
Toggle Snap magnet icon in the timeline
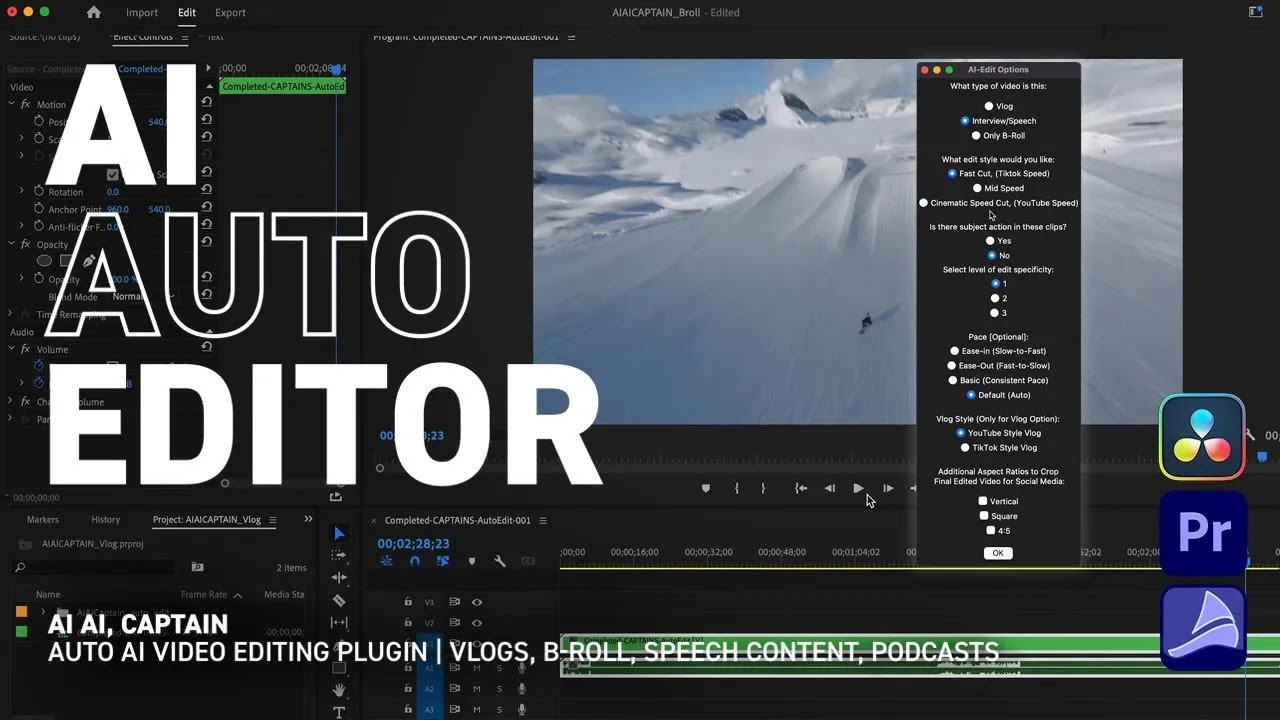[x=414, y=561]
